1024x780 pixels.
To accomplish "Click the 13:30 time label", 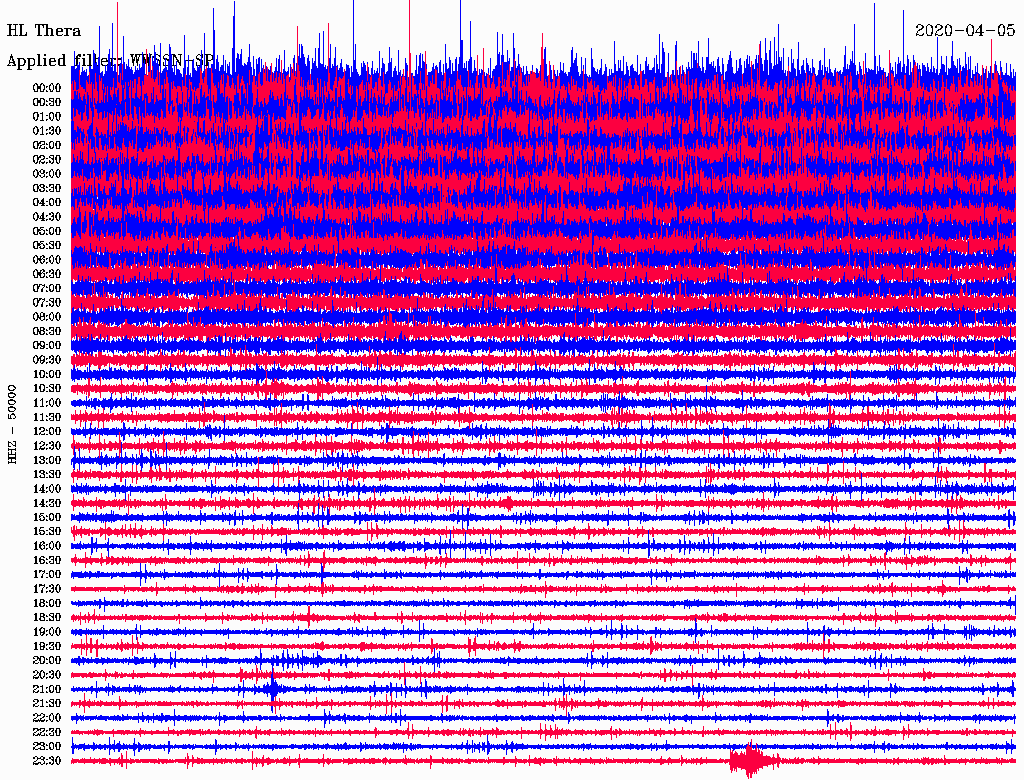I will tap(47, 474).
